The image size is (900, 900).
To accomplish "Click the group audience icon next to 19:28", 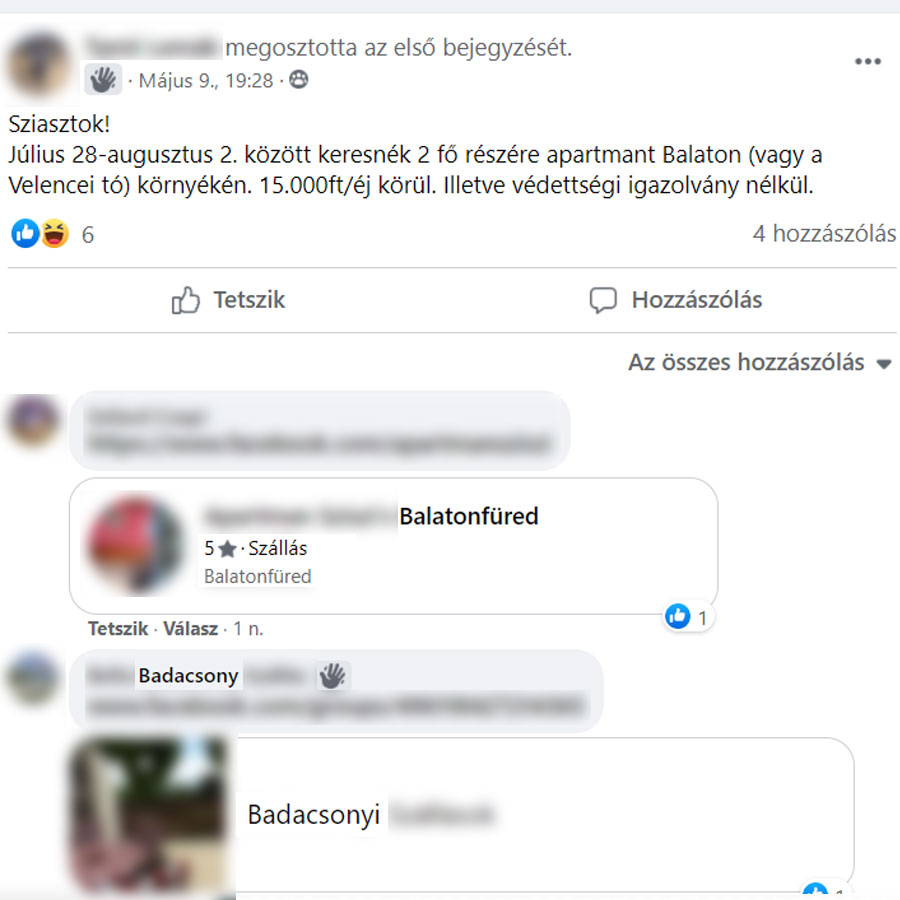I will pyautogui.click(x=298, y=79).
